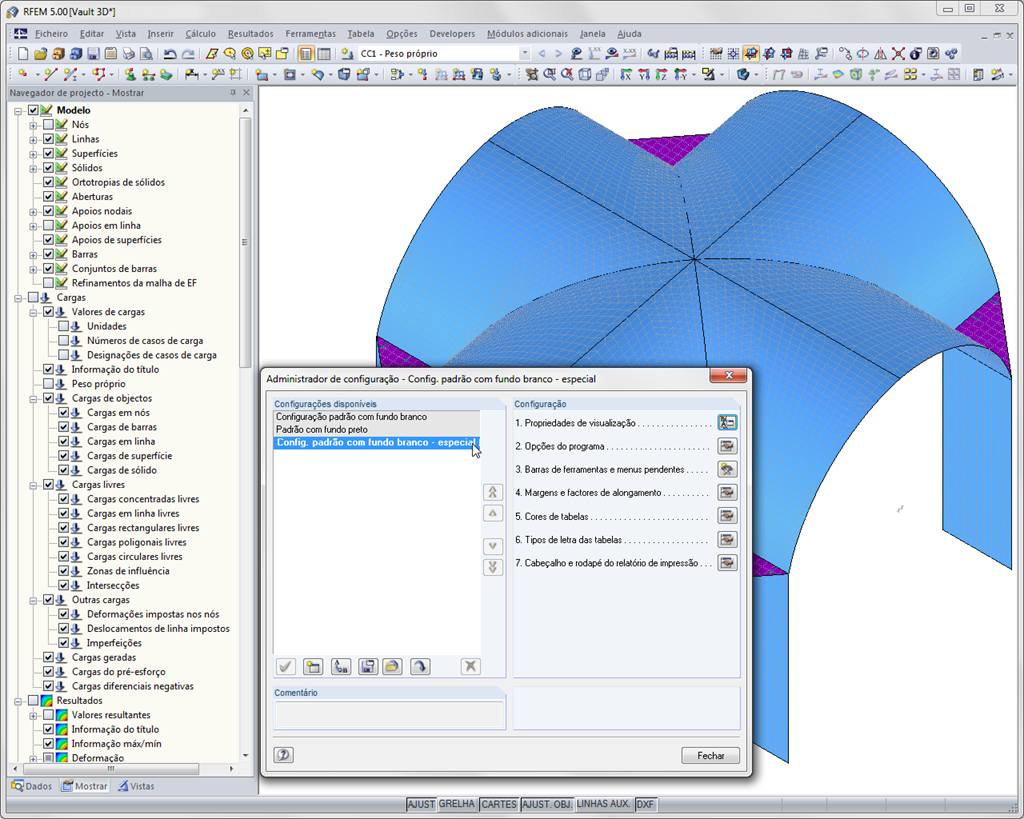
Task: Open the CC1 - Peso próprio load case dropdown
Action: (524, 54)
